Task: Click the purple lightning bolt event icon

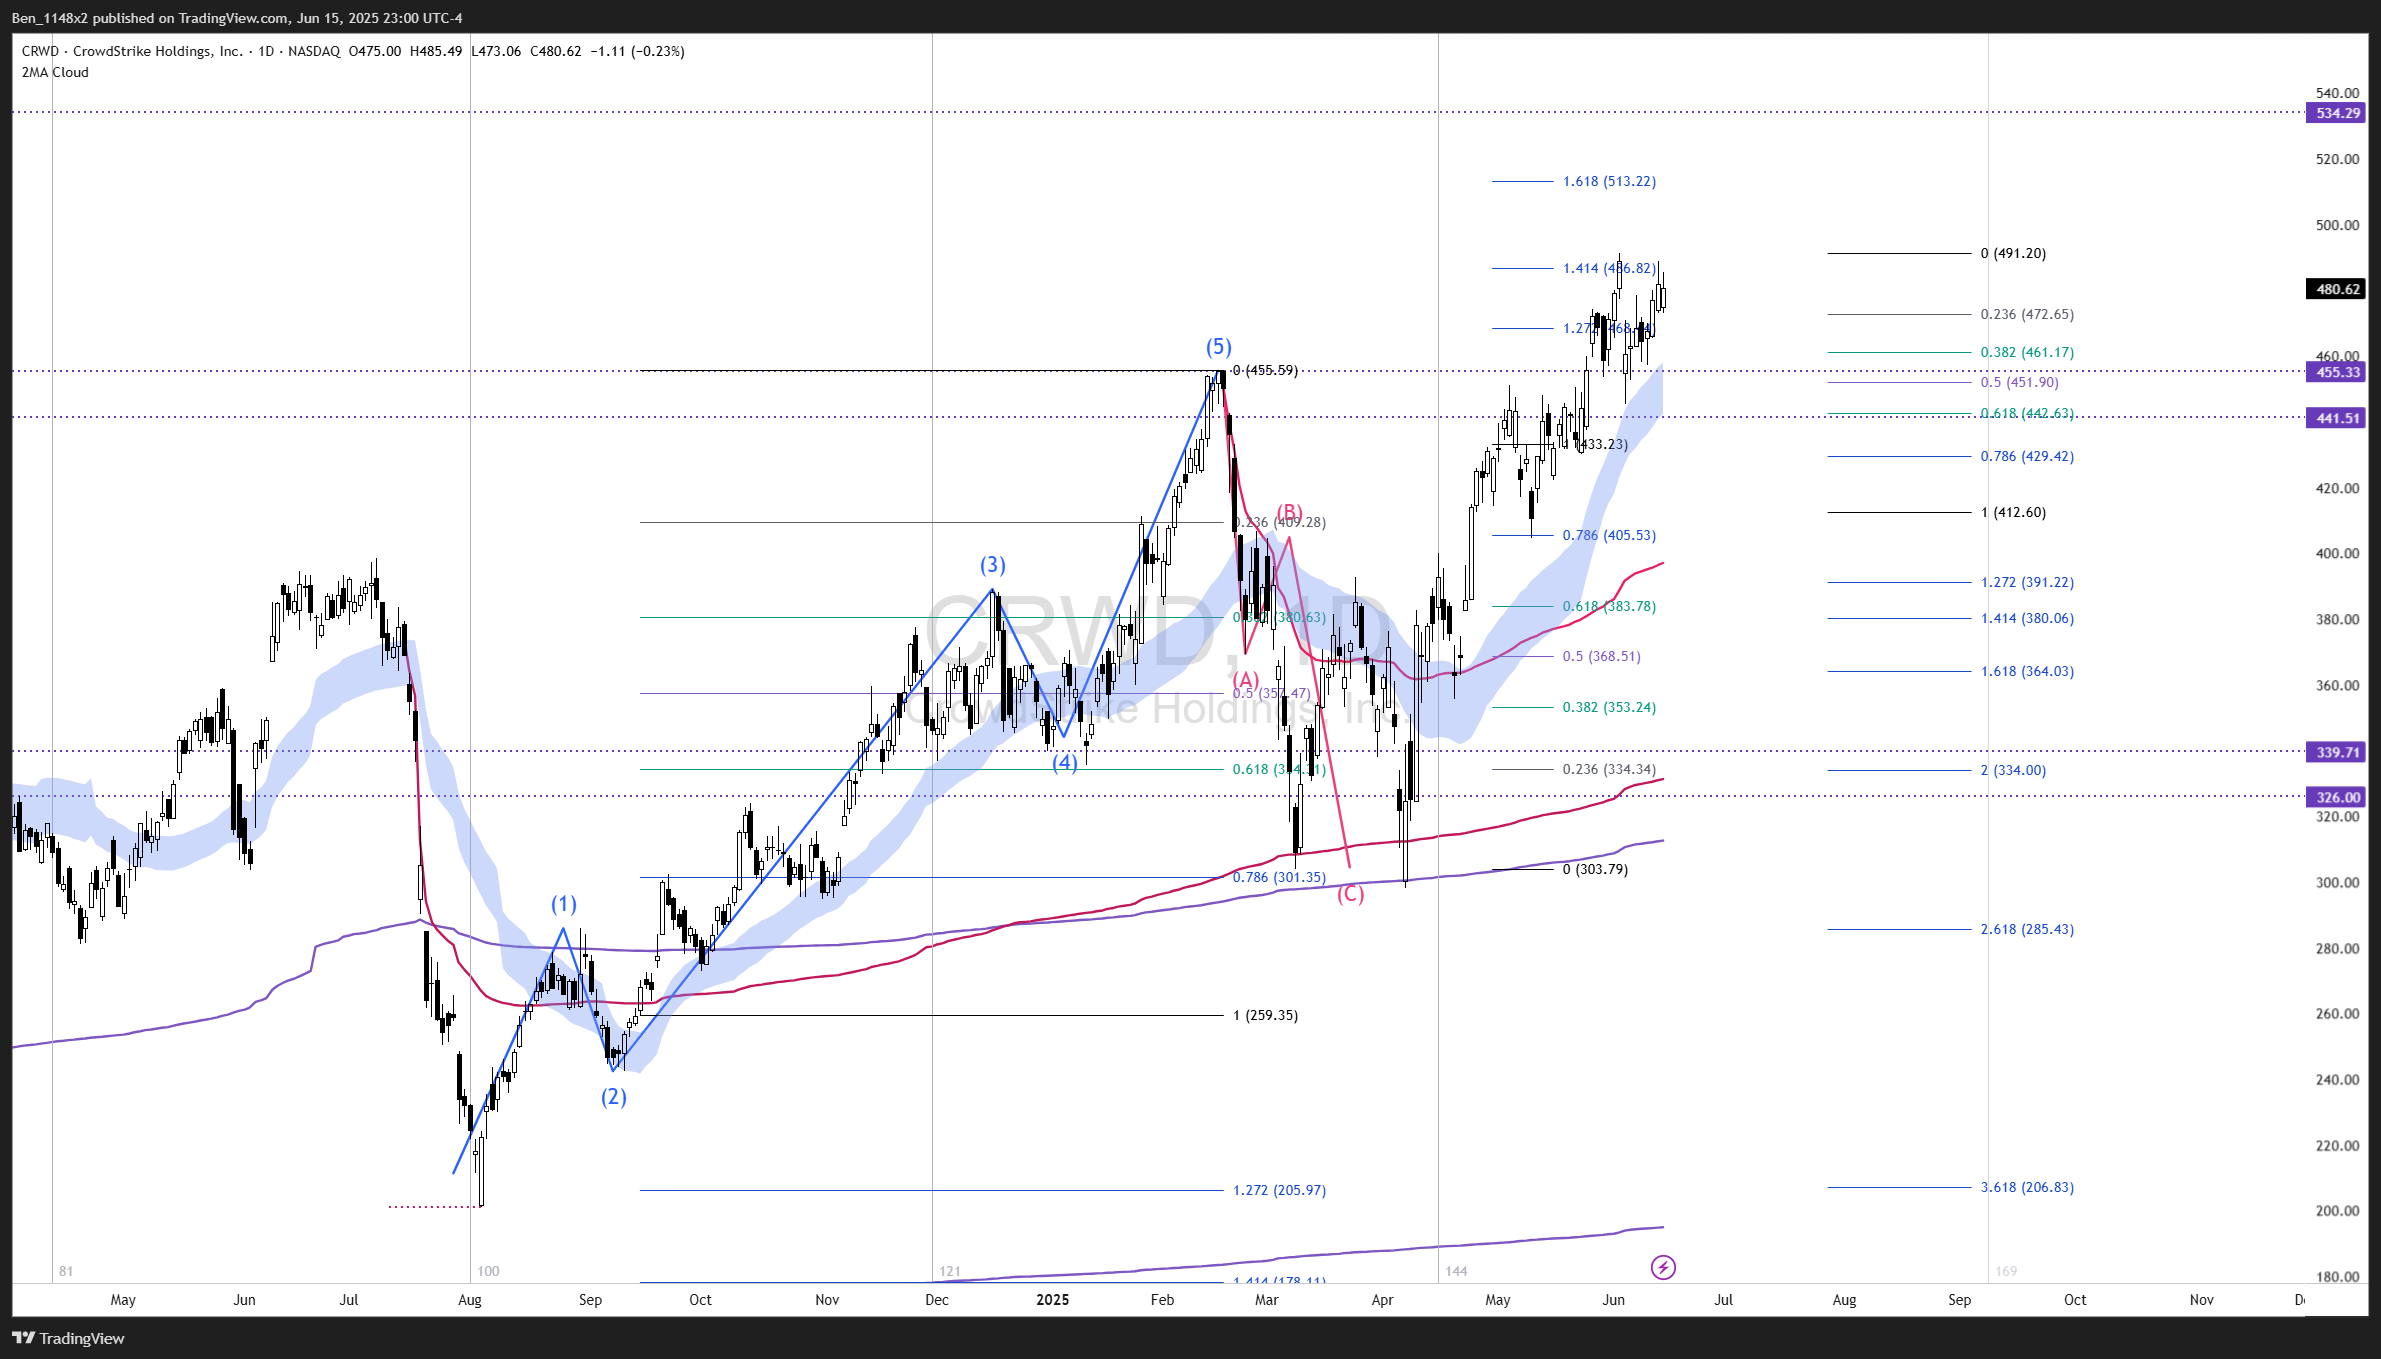Action: (1663, 1268)
